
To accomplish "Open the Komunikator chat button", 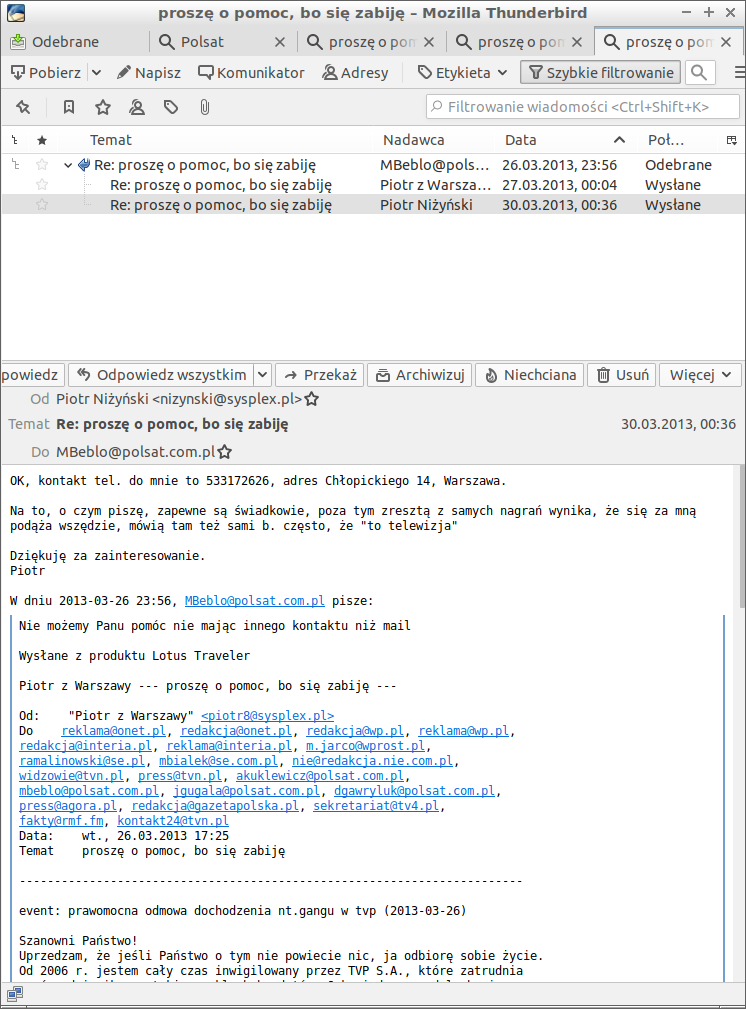I will [251, 73].
